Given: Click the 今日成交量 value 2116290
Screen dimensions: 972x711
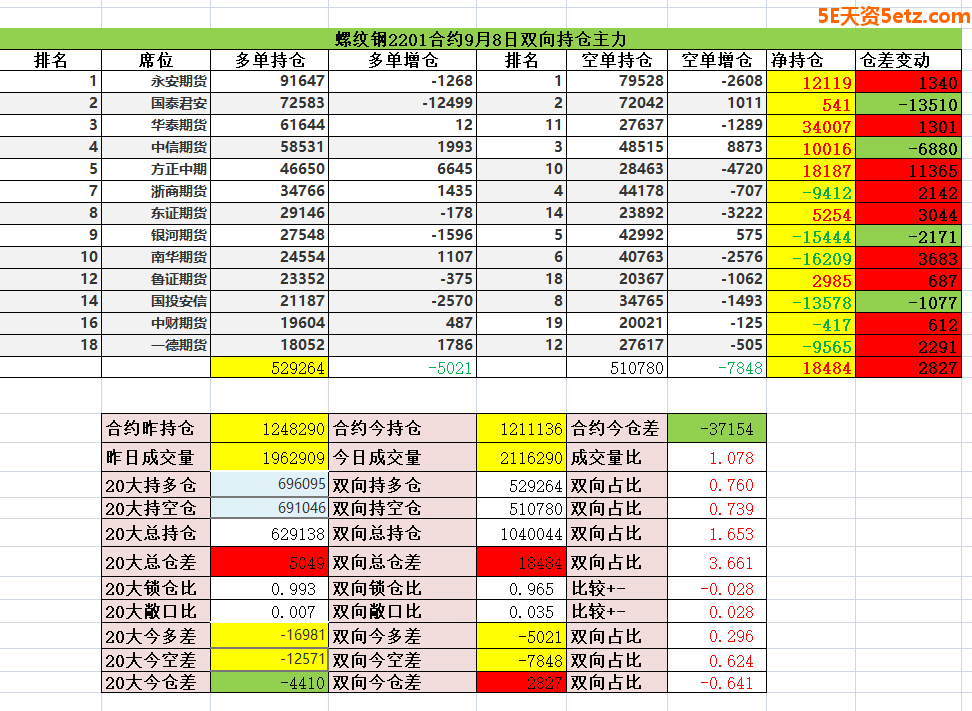Looking at the screenshot, I should point(521,458).
